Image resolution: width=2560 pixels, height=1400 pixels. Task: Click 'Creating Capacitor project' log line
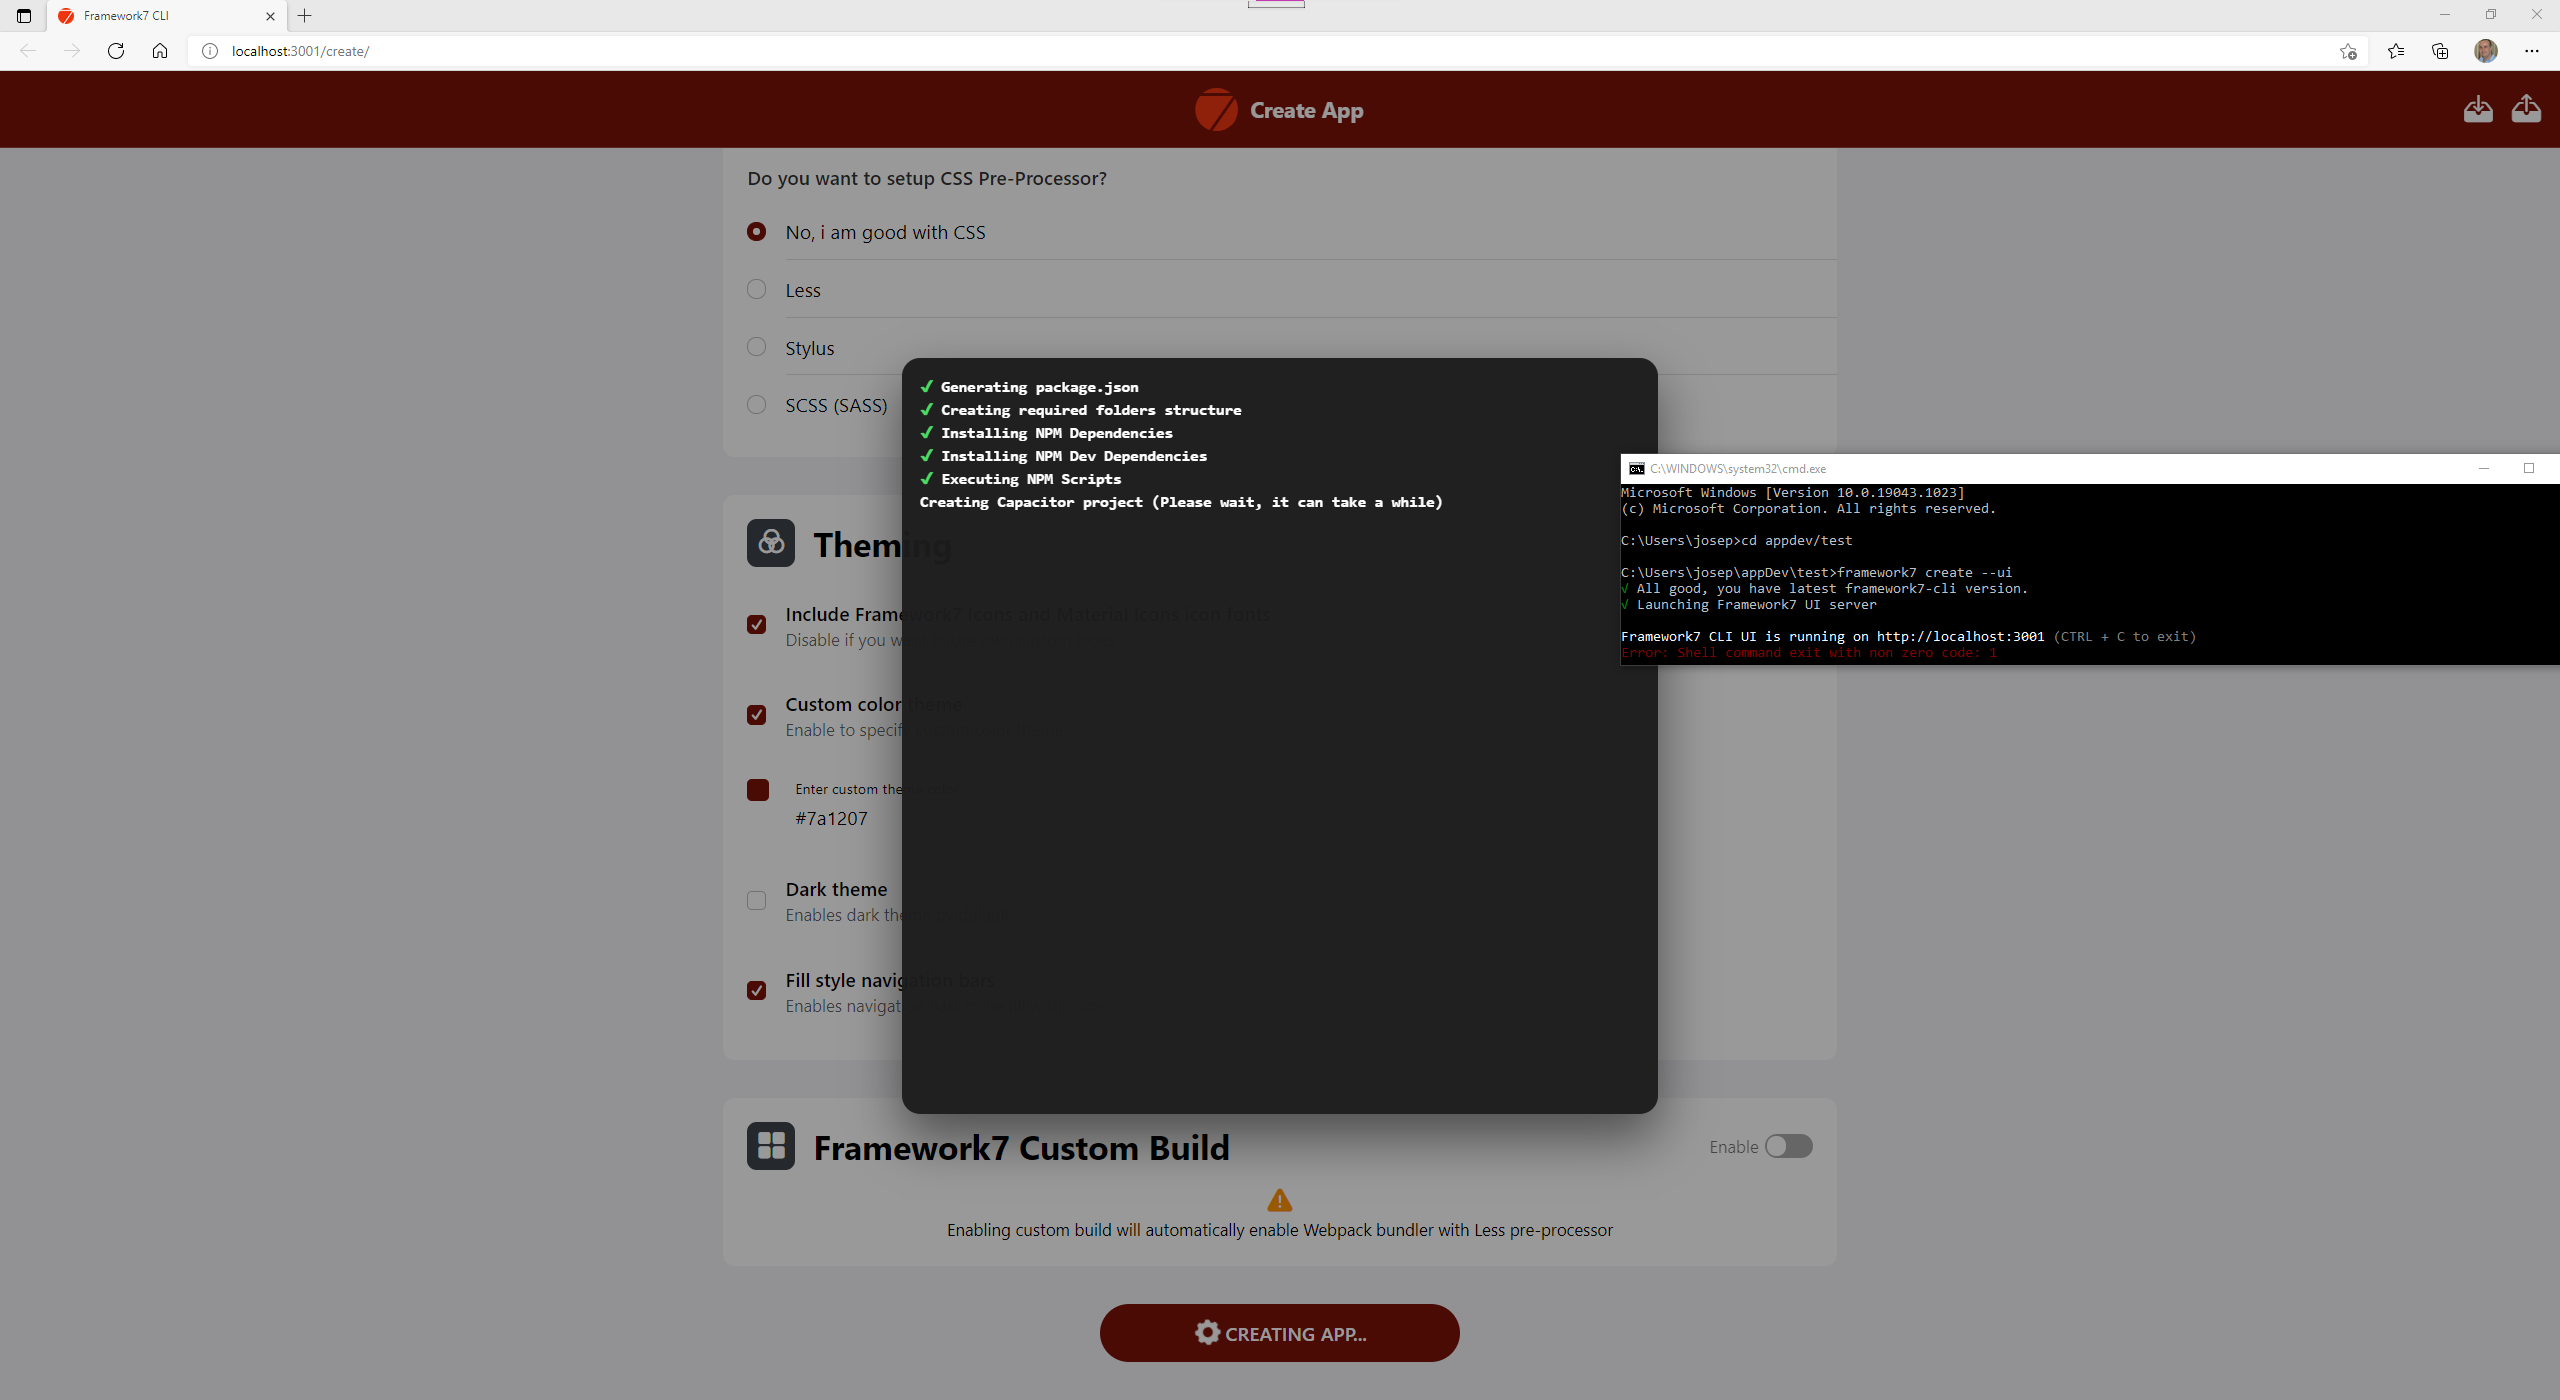coord(1181,502)
